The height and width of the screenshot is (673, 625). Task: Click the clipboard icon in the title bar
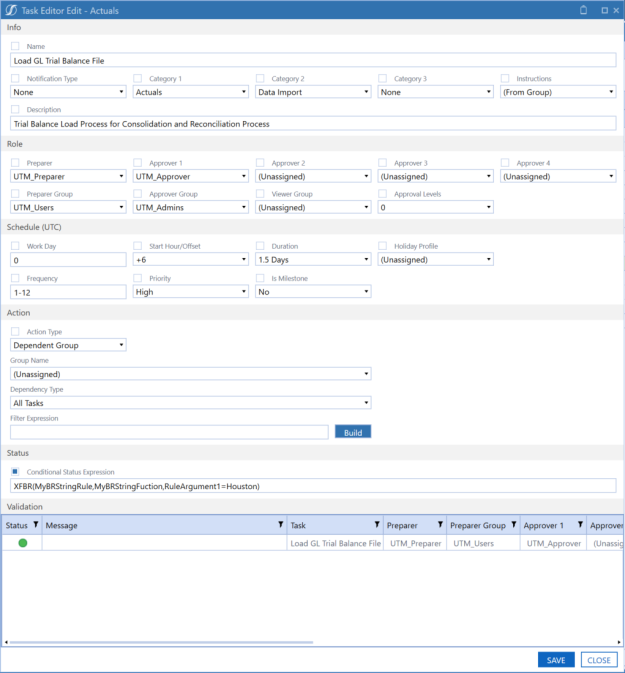pos(584,10)
